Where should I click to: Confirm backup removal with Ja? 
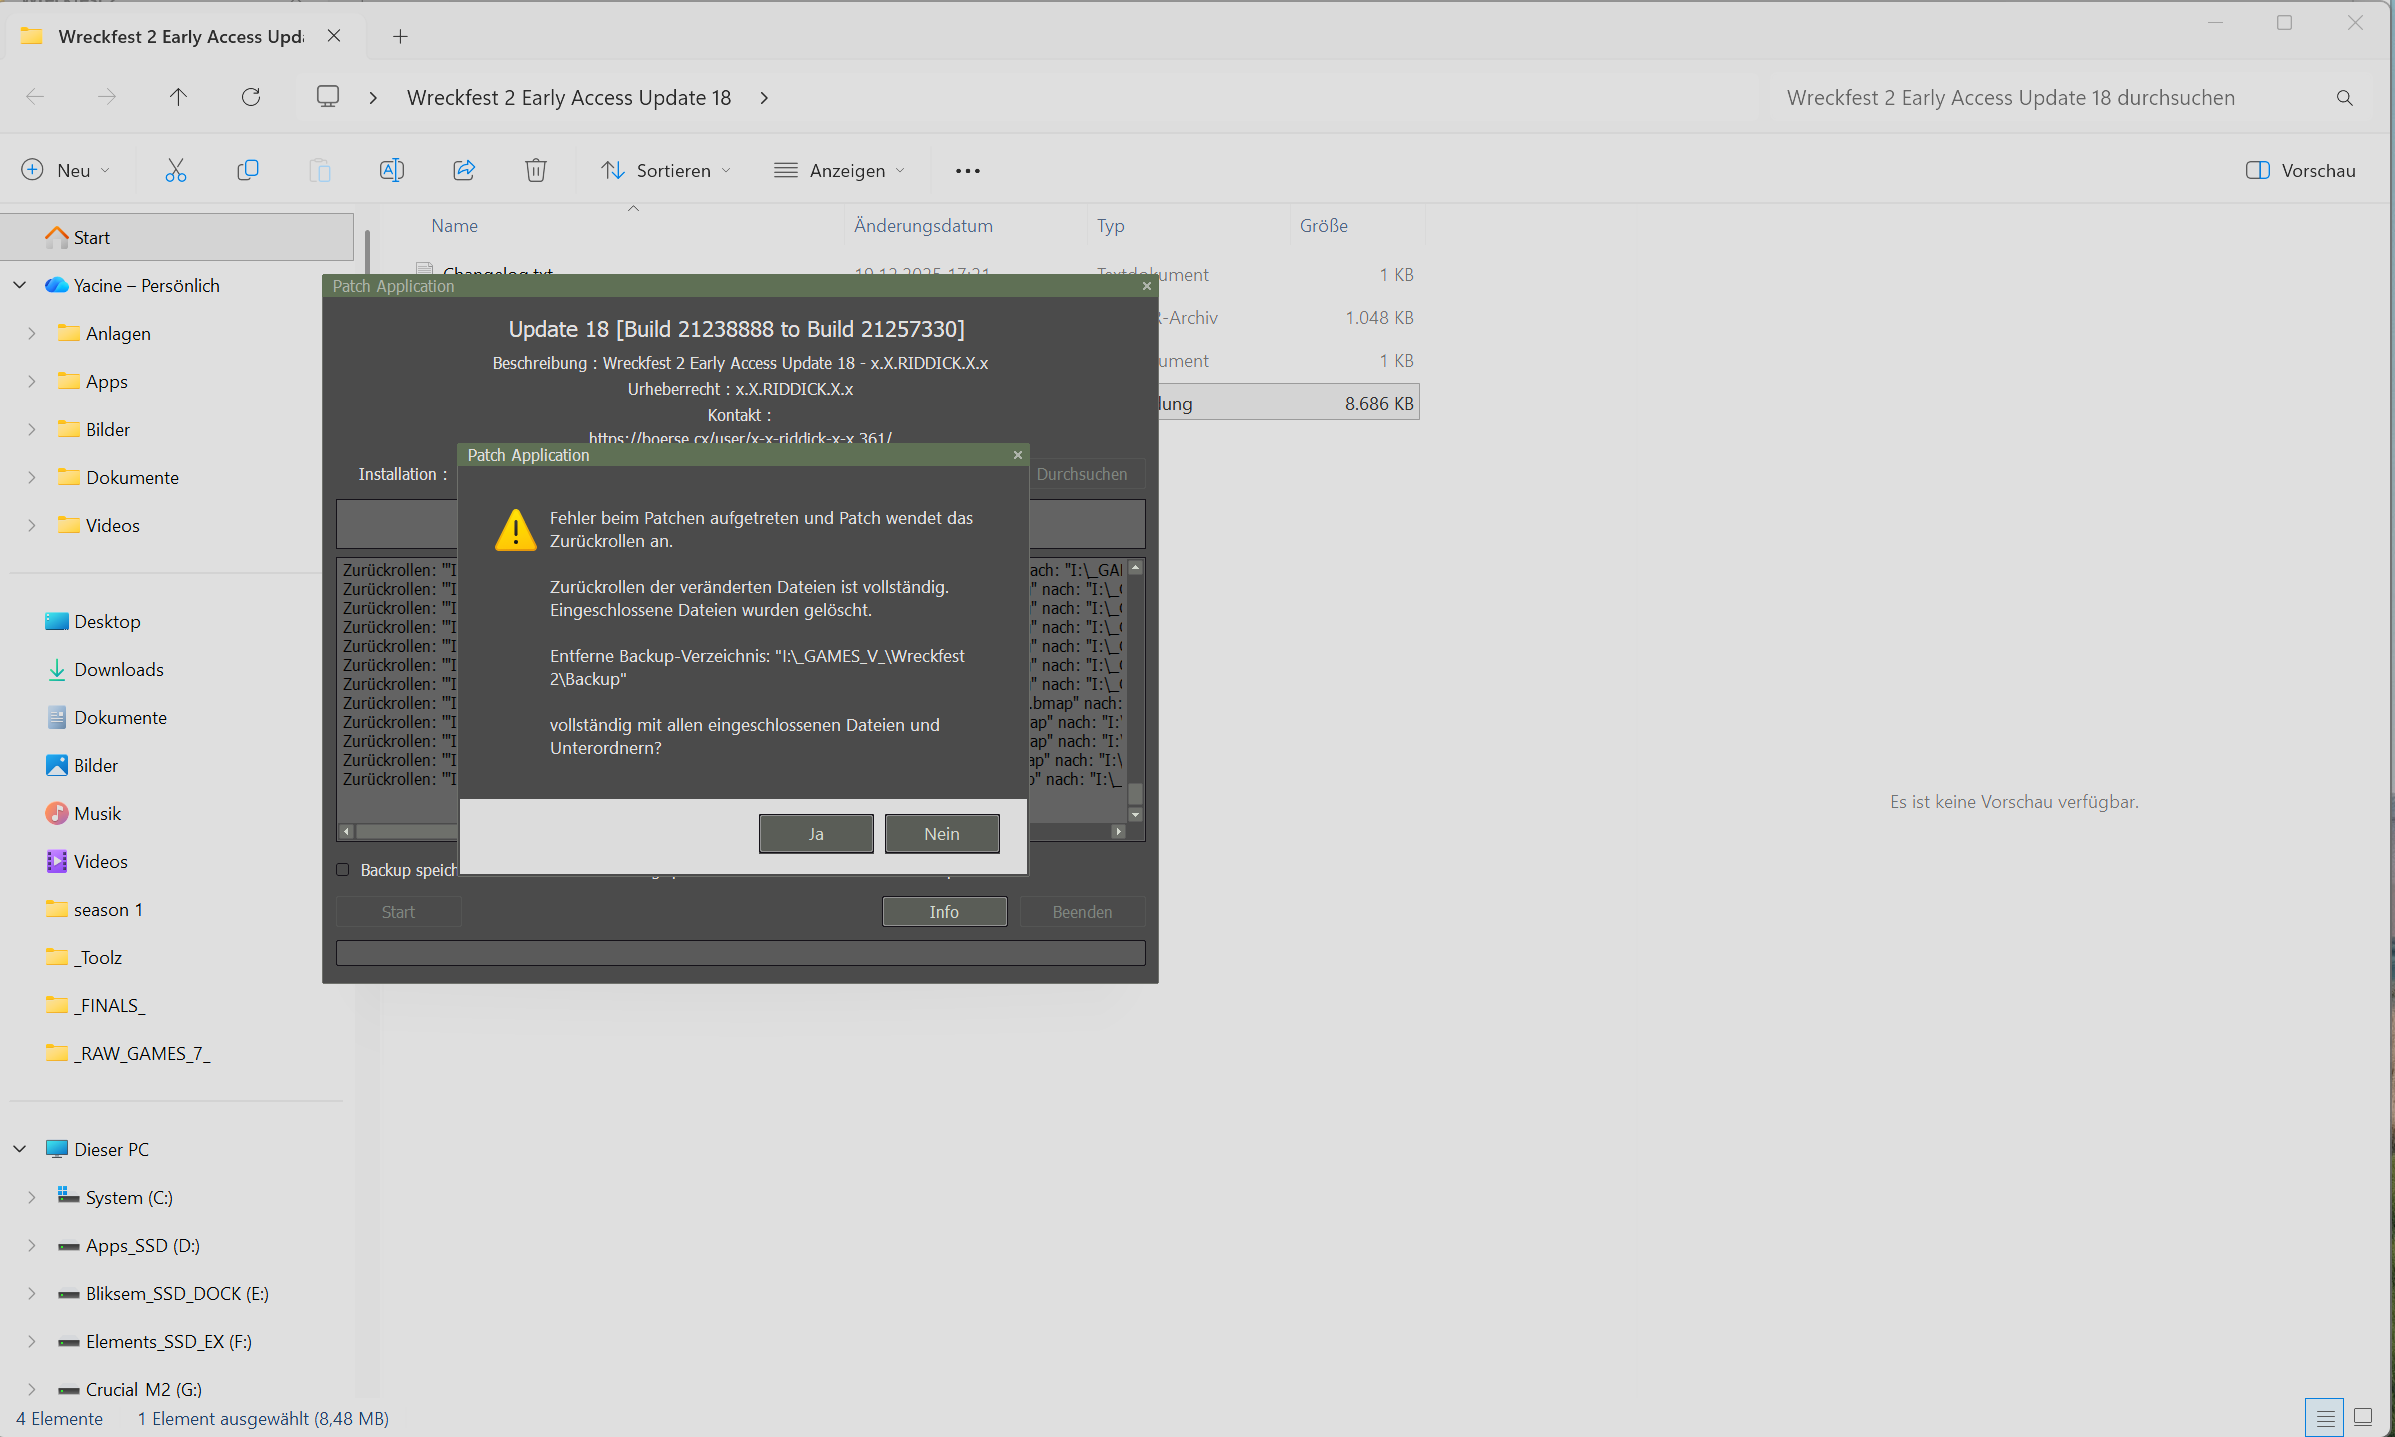pyautogui.click(x=816, y=833)
